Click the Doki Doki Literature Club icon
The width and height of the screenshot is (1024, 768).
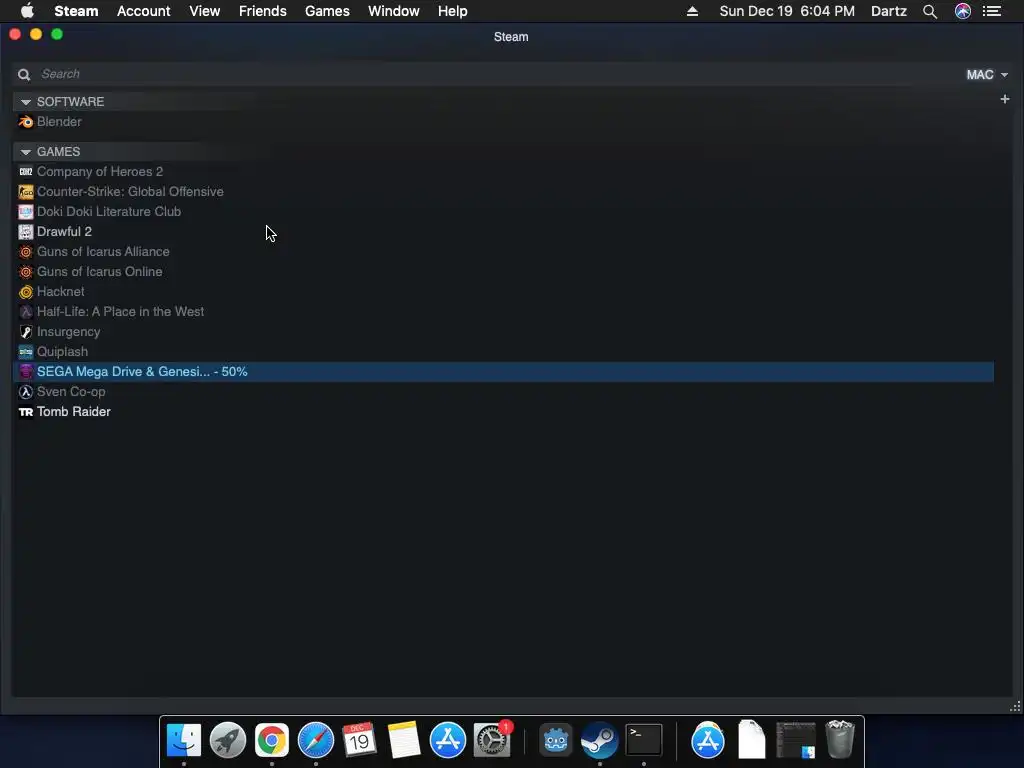tap(25, 212)
